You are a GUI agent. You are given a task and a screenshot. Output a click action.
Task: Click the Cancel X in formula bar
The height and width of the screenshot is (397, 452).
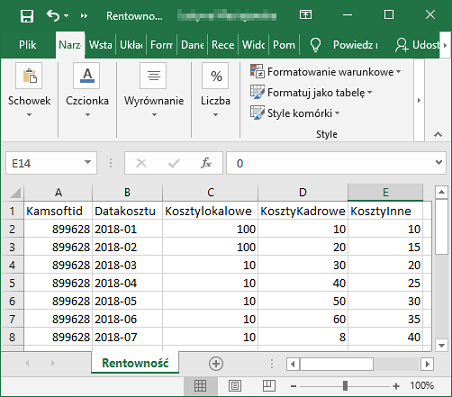(141, 163)
